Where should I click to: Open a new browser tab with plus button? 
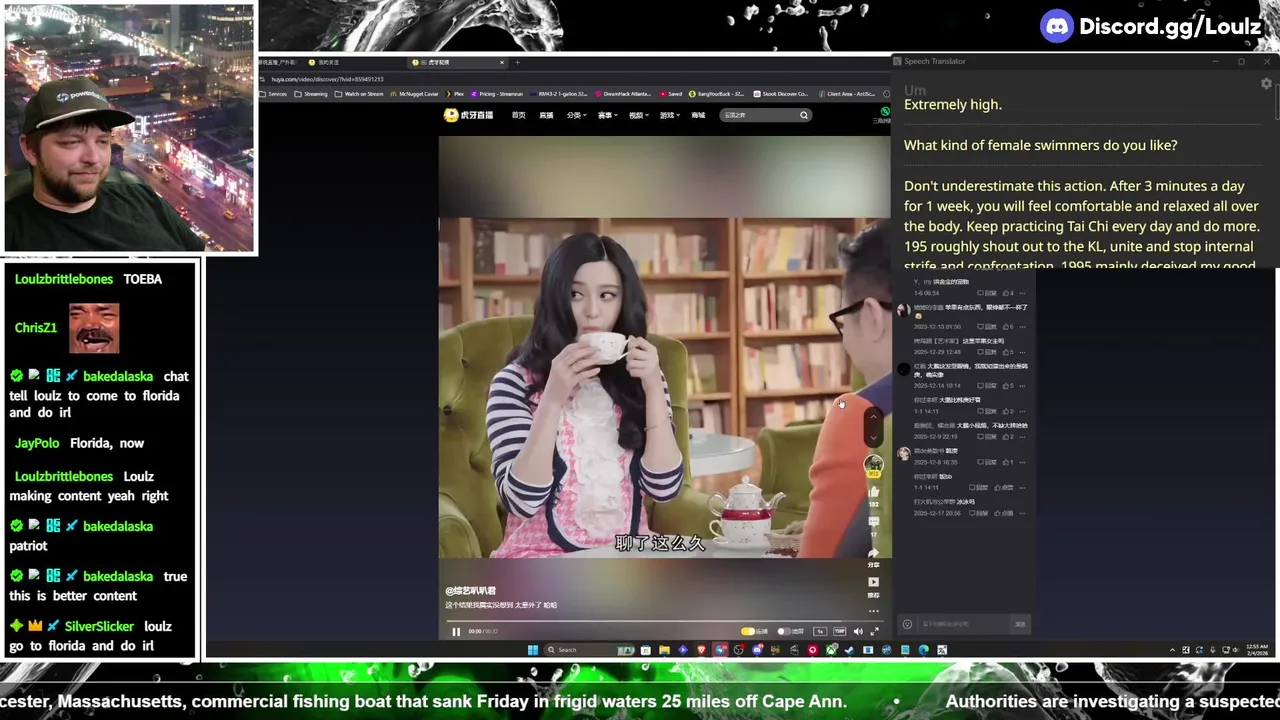(517, 62)
